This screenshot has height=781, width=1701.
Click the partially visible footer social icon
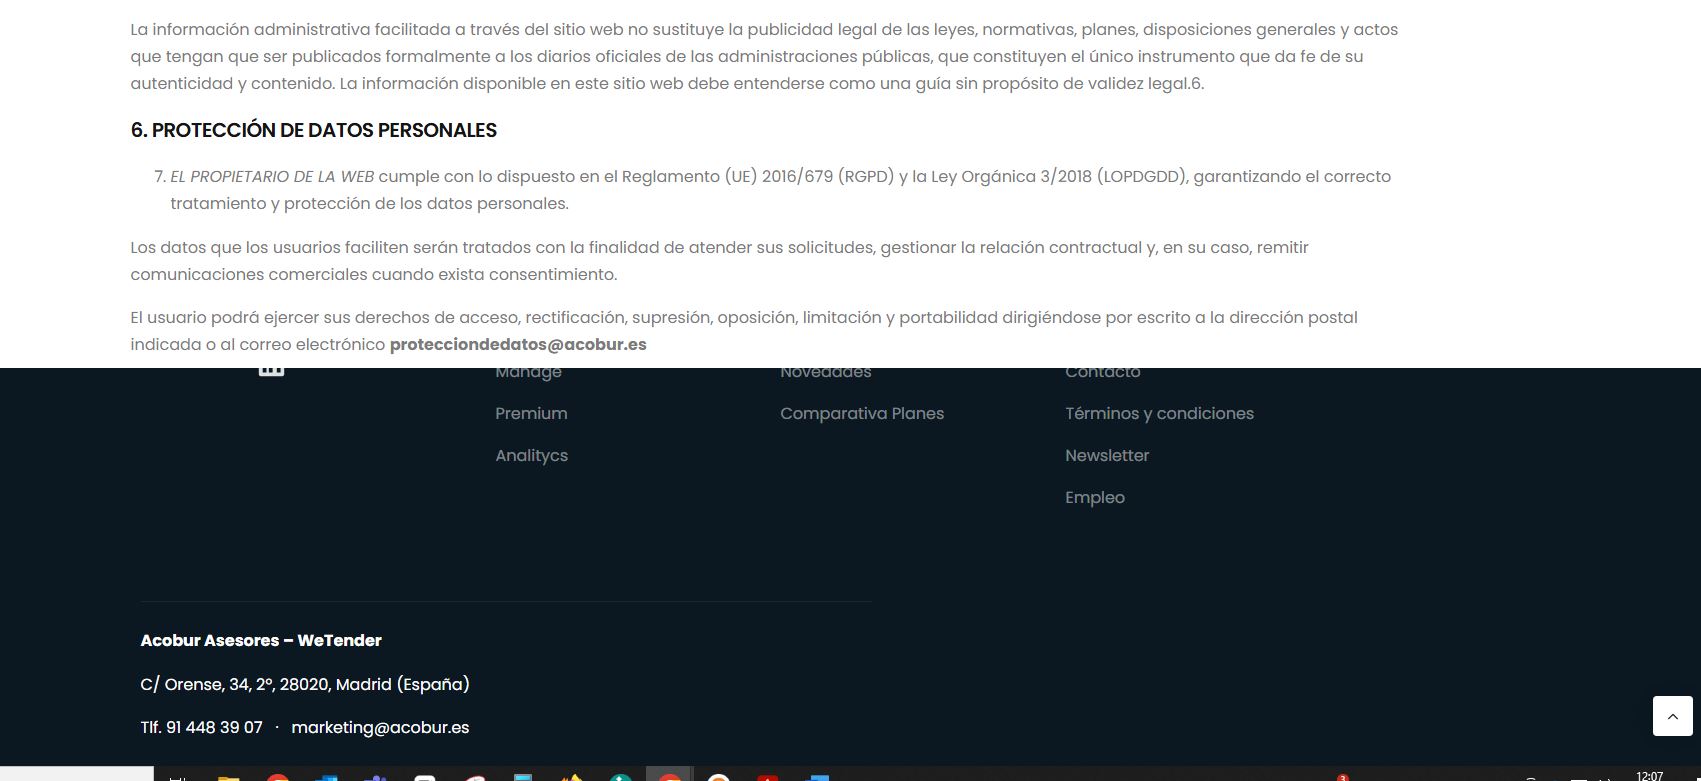[271, 371]
